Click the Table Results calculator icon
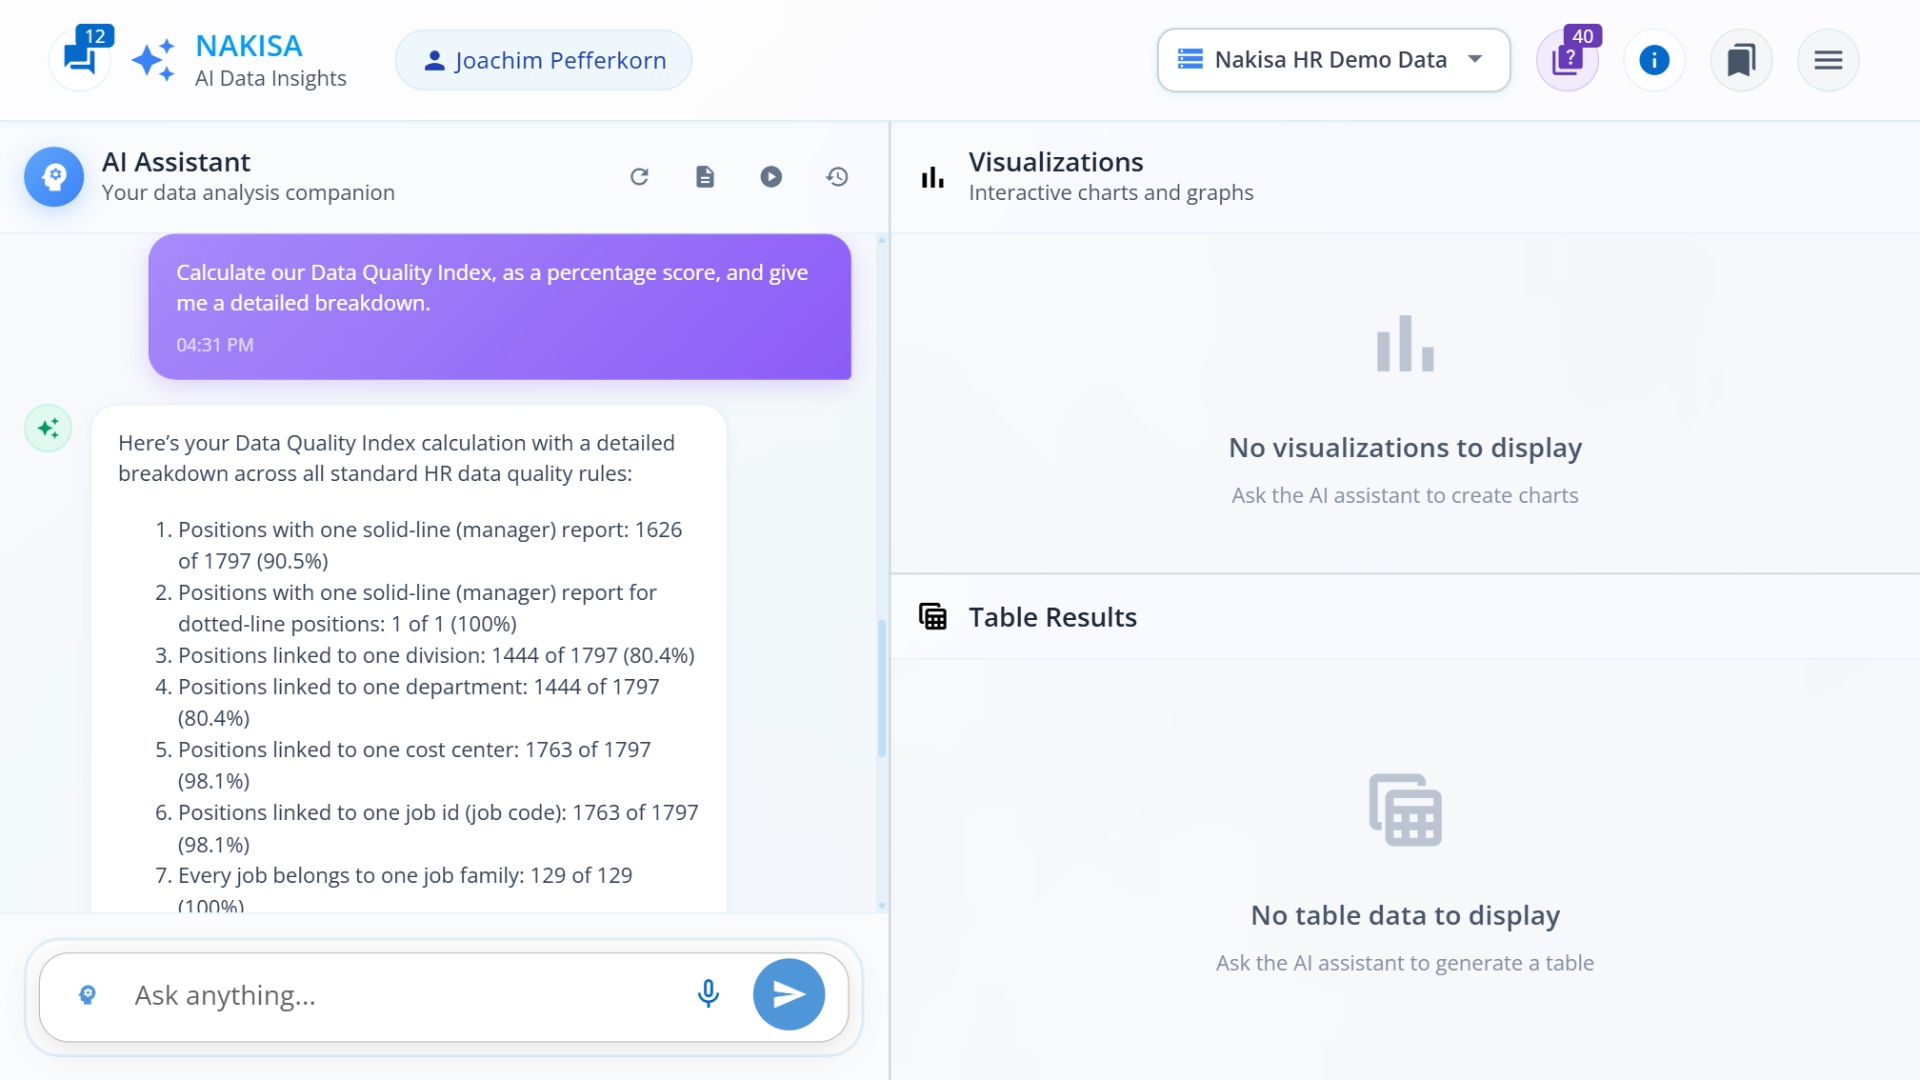This screenshot has width=1920, height=1080. (x=933, y=616)
